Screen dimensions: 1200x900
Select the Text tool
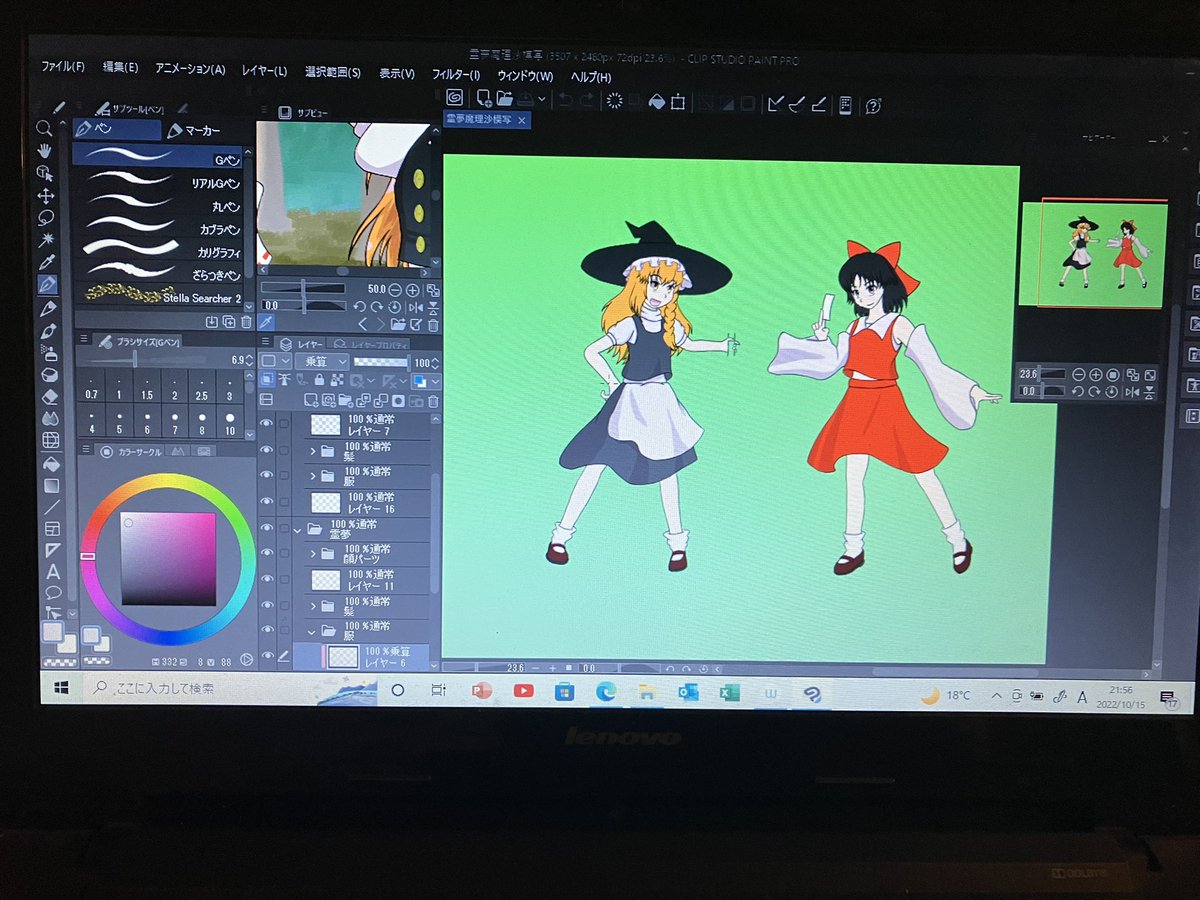[x=52, y=571]
